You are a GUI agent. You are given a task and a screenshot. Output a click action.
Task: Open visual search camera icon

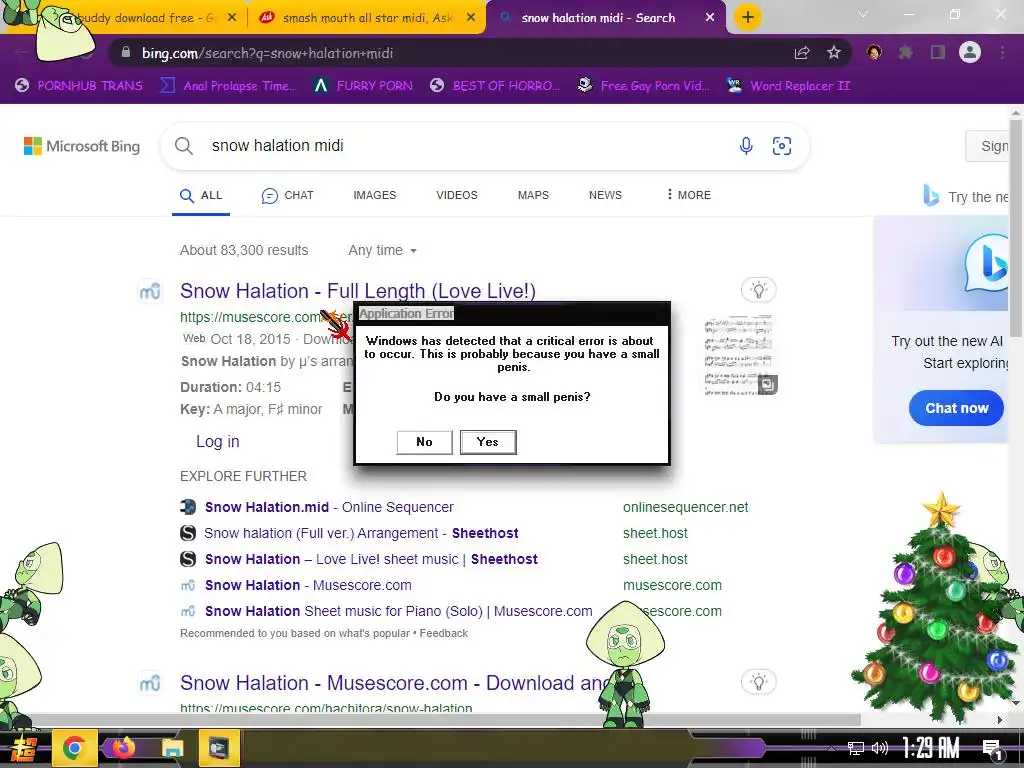click(782, 146)
